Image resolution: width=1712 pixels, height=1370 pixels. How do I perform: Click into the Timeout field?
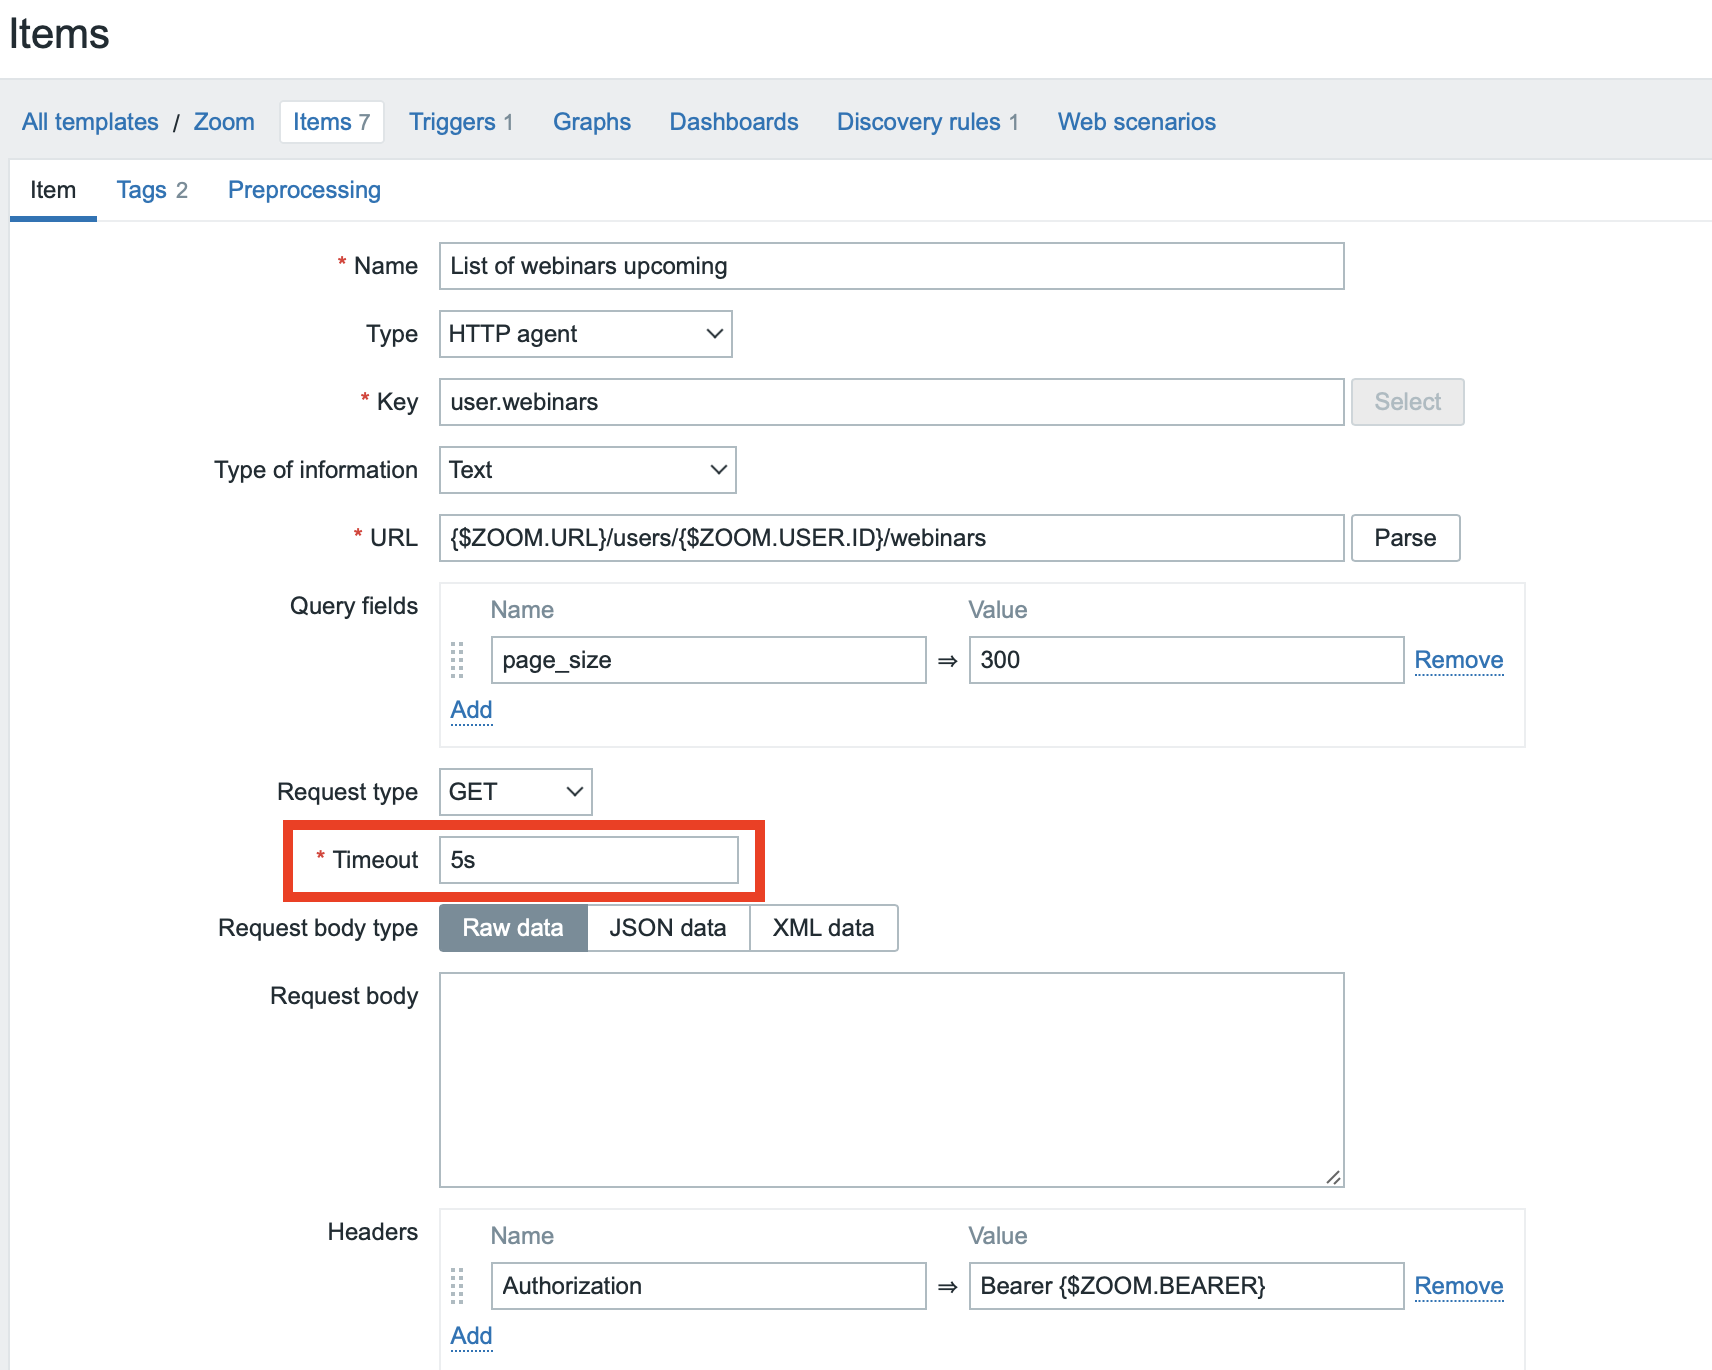click(x=588, y=860)
